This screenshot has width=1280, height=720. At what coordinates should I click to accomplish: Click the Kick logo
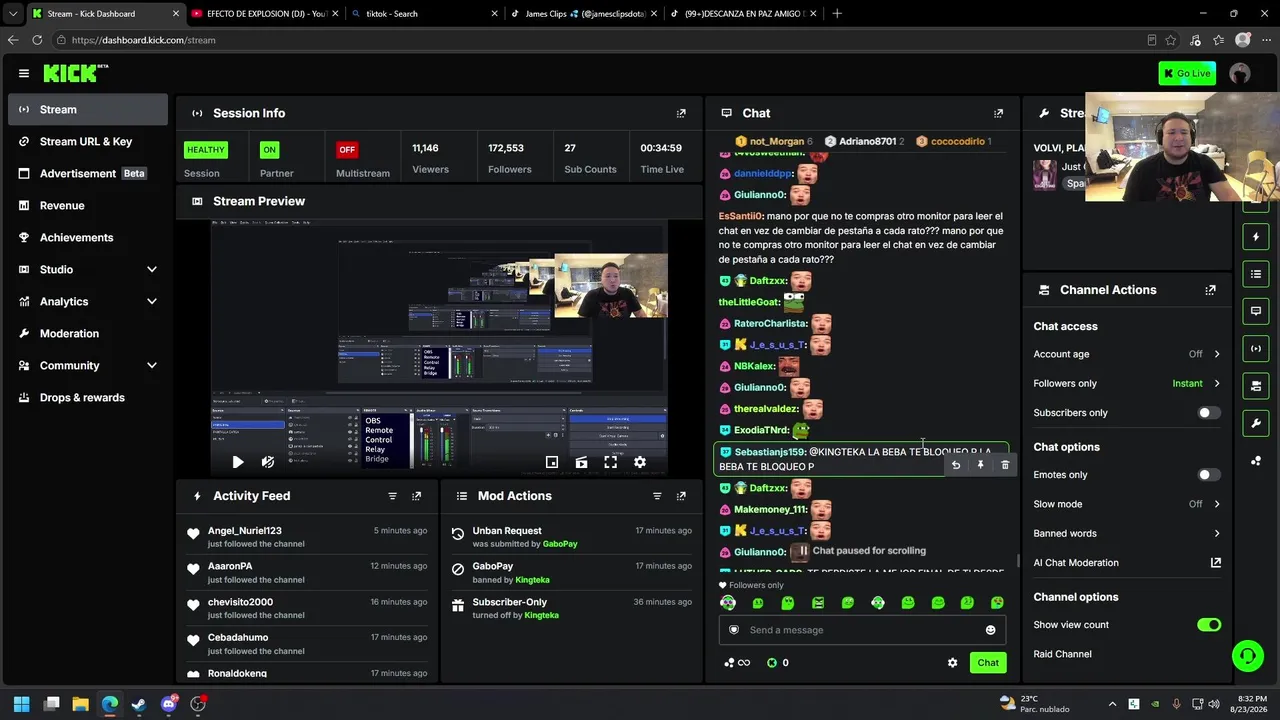point(75,73)
